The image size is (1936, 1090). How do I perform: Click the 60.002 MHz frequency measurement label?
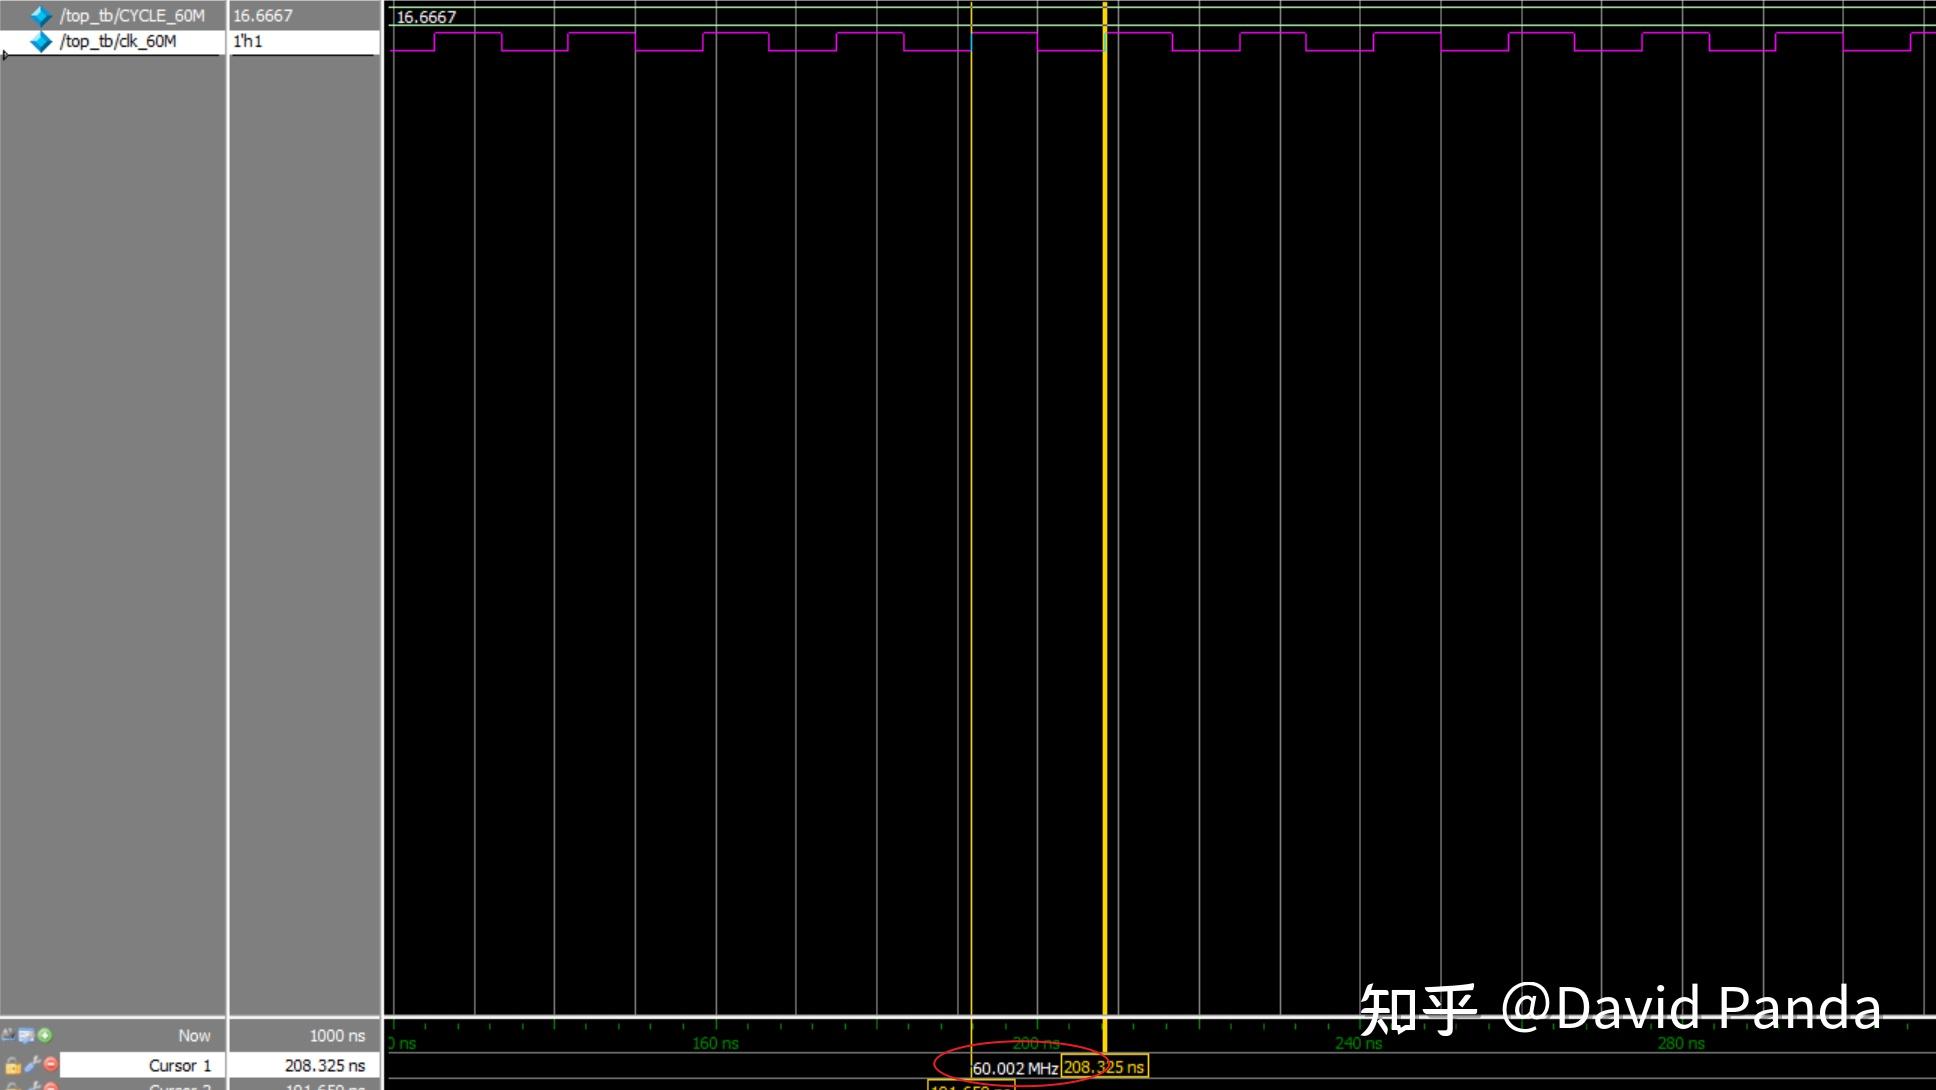point(1014,1068)
